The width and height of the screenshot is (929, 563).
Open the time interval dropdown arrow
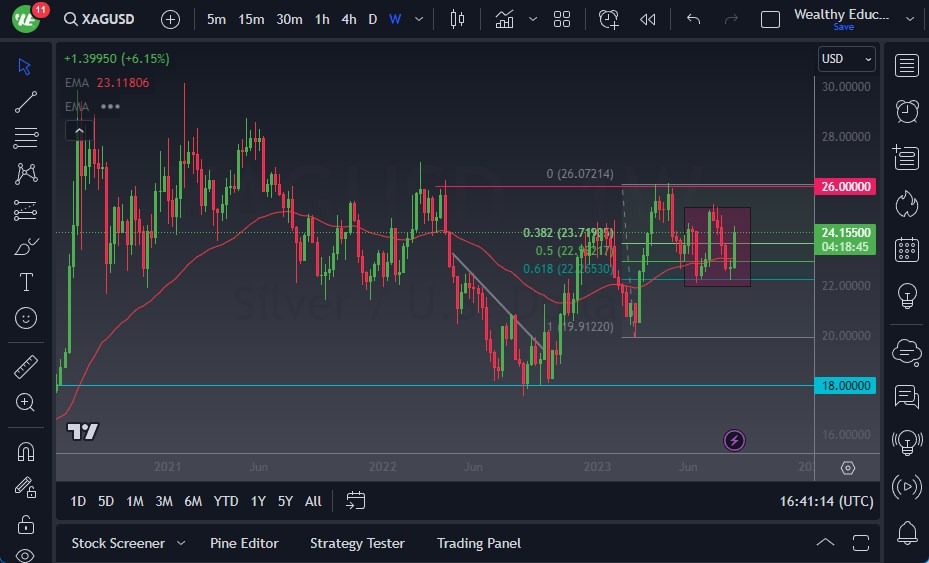(419, 19)
